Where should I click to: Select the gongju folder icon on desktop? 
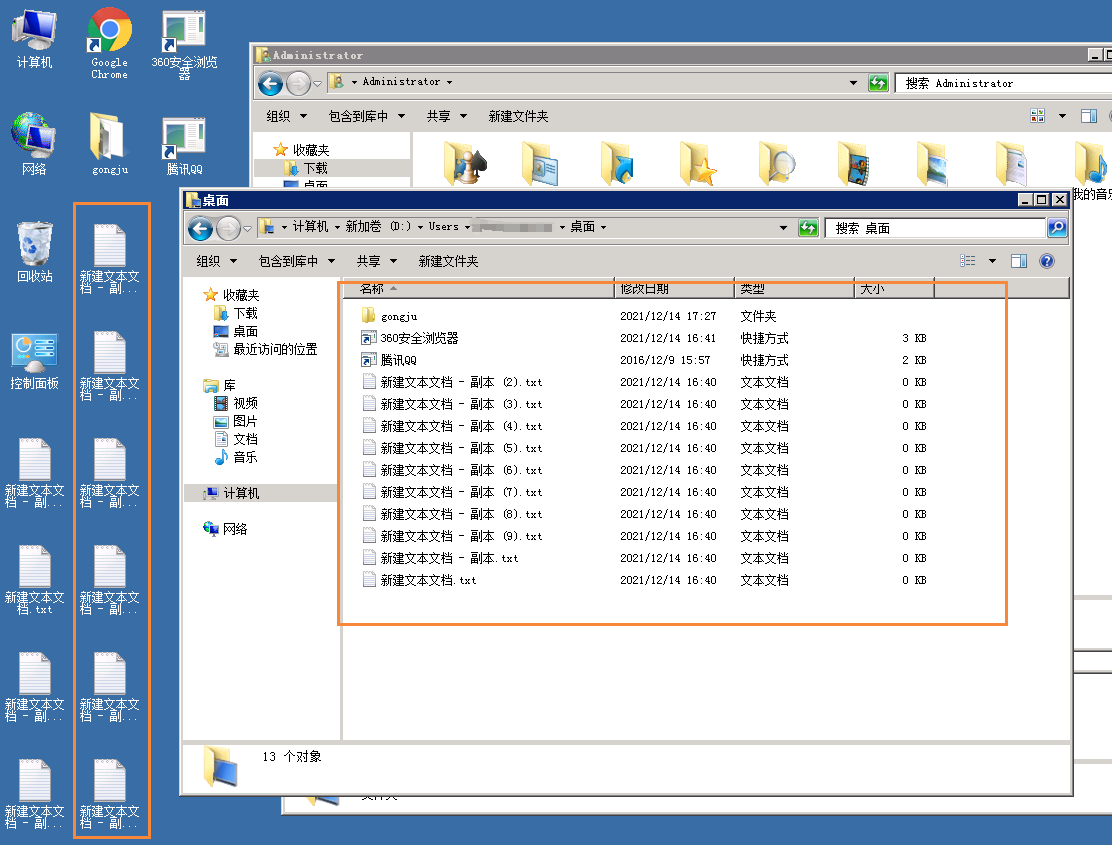tap(109, 138)
